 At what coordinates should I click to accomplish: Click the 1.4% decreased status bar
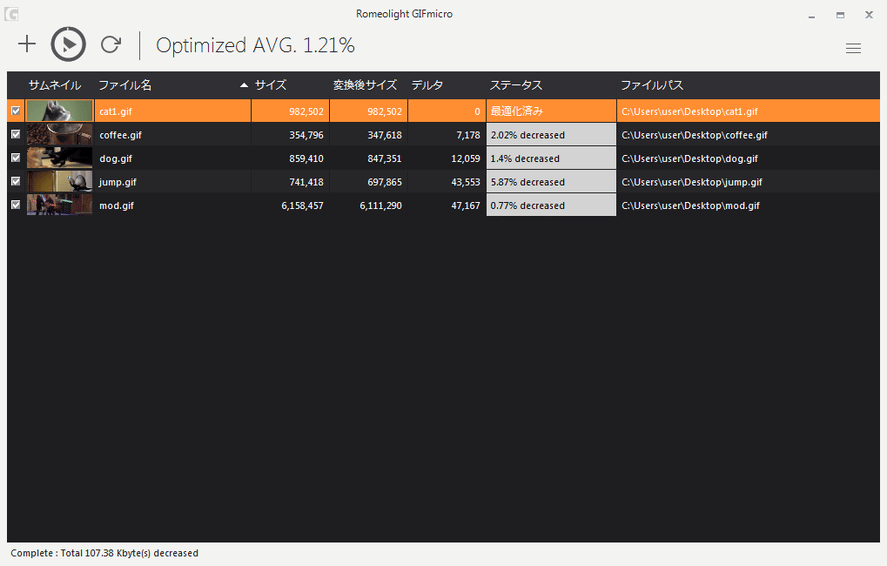pos(551,158)
